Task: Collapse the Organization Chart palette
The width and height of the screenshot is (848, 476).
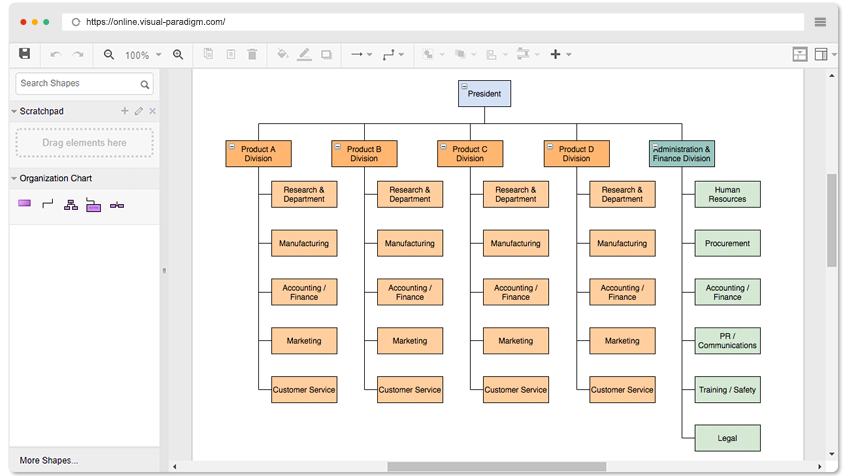Action: [14, 178]
